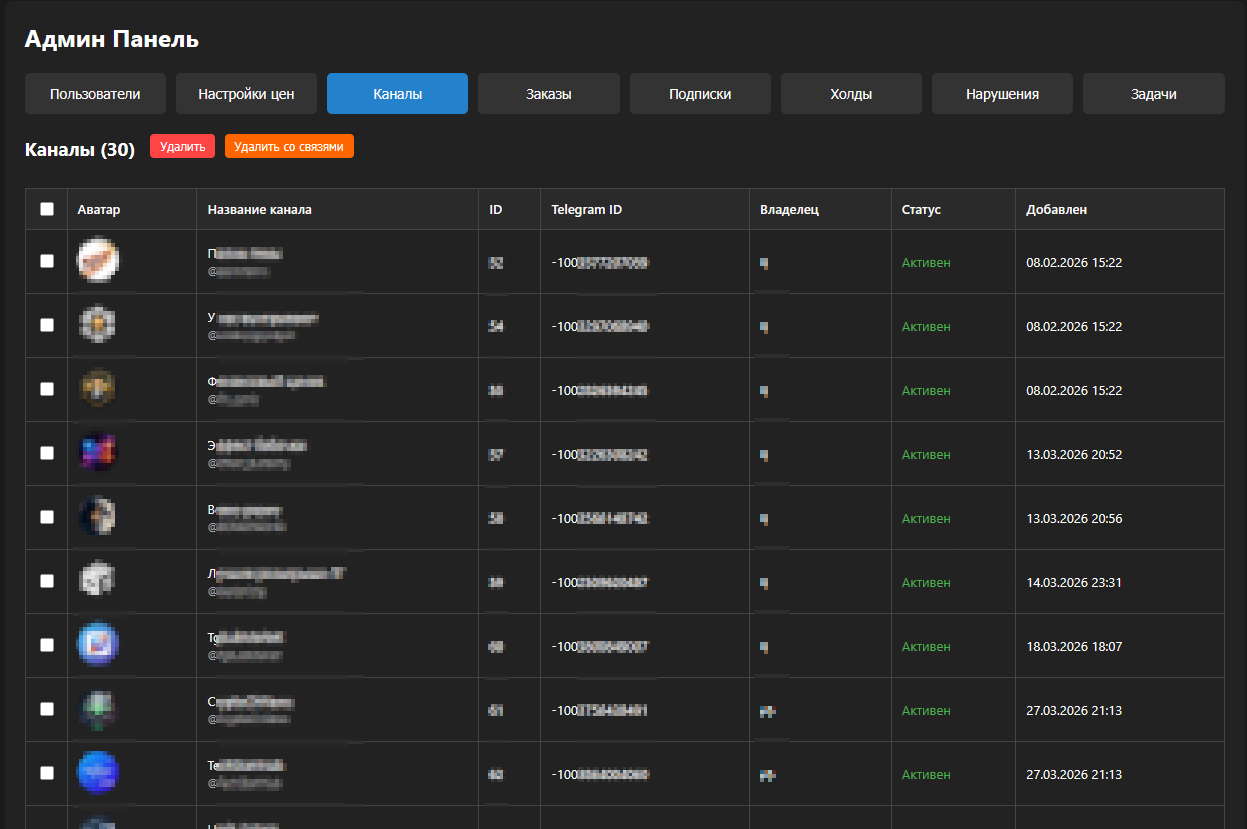
Task: Open the Подписки tab
Action: click(700, 94)
